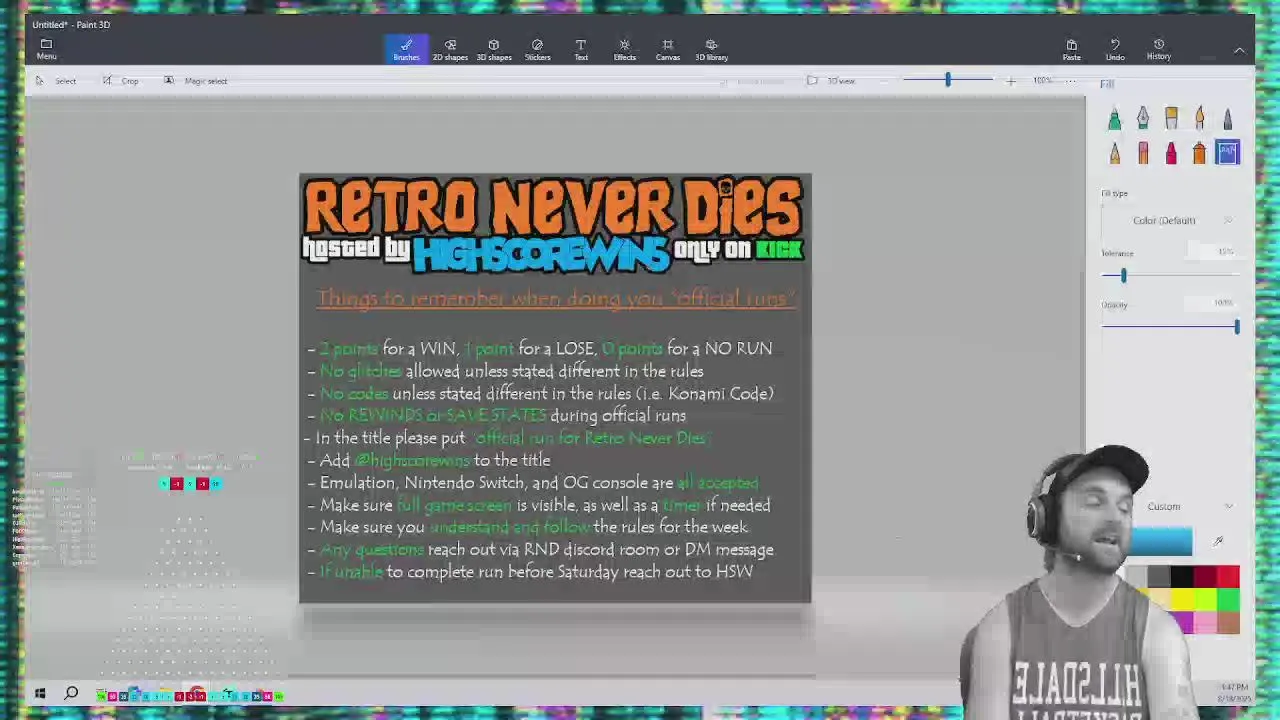1280x720 pixels.
Task: Open the taskbar search icon
Action: 71,693
